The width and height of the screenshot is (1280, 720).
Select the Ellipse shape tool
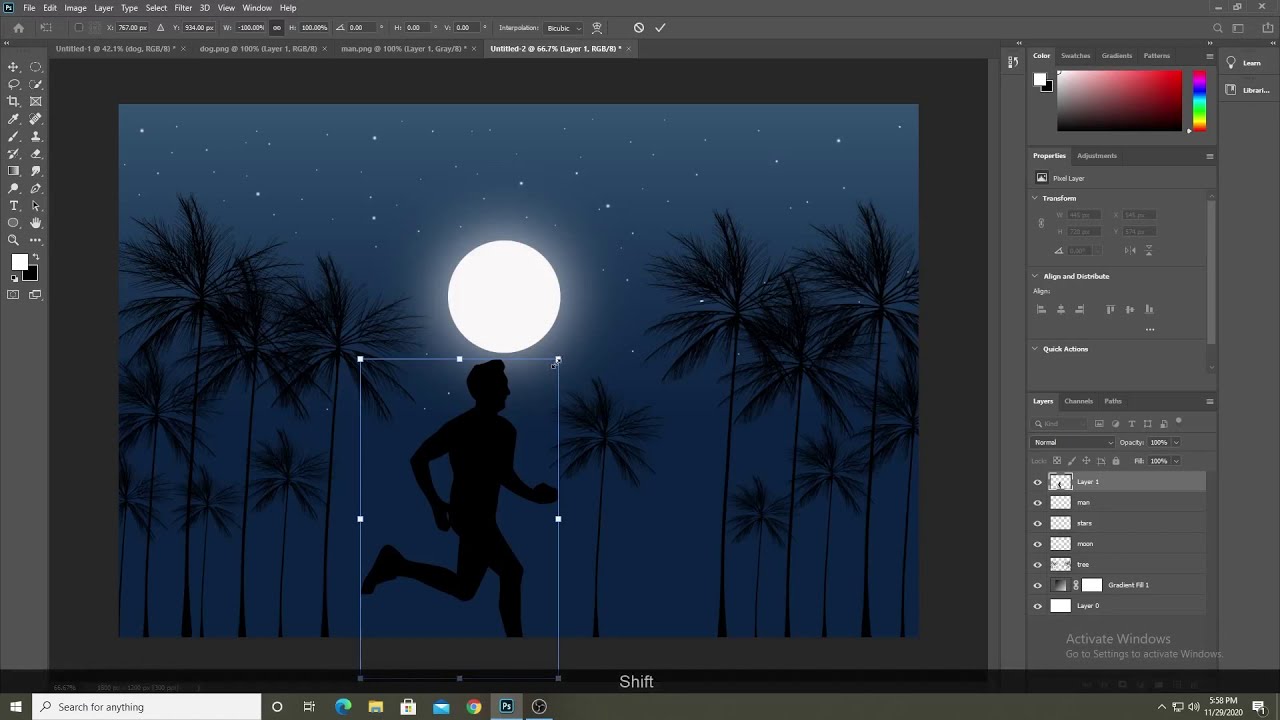tap(14, 223)
